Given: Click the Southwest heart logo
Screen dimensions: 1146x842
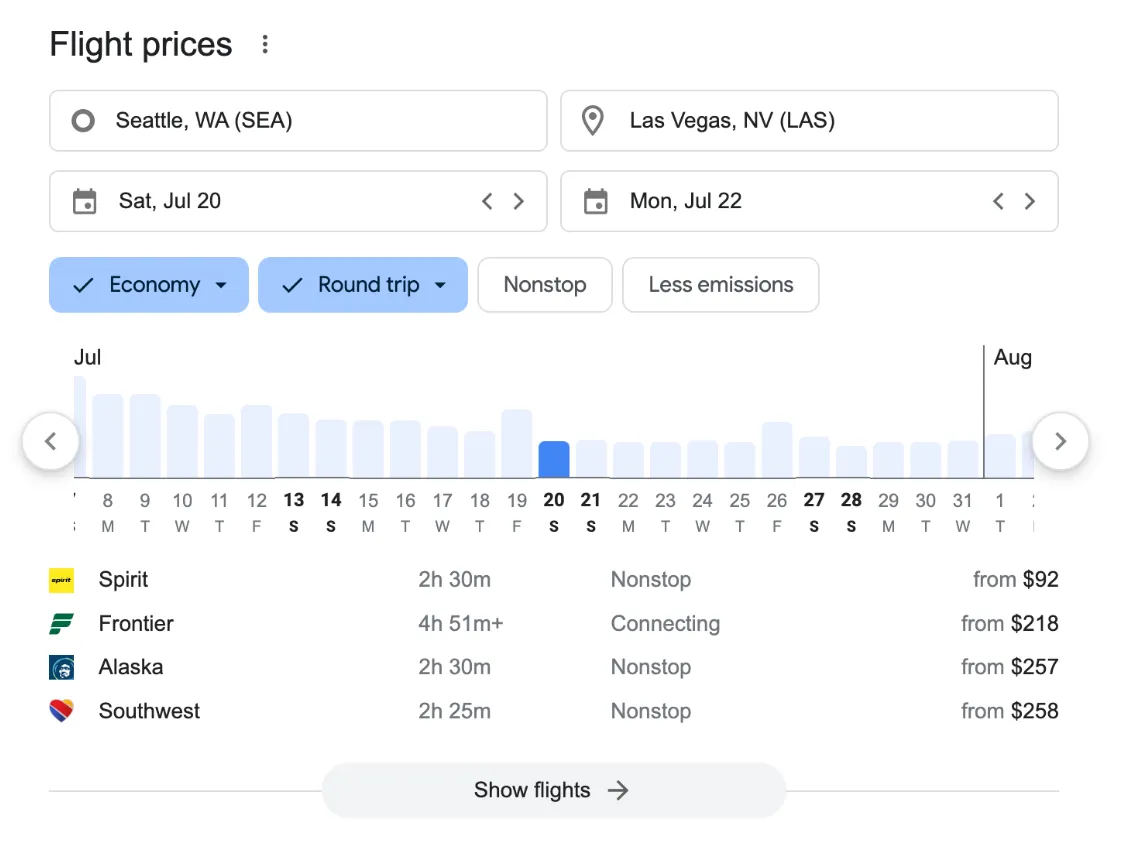Looking at the screenshot, I should 61,710.
